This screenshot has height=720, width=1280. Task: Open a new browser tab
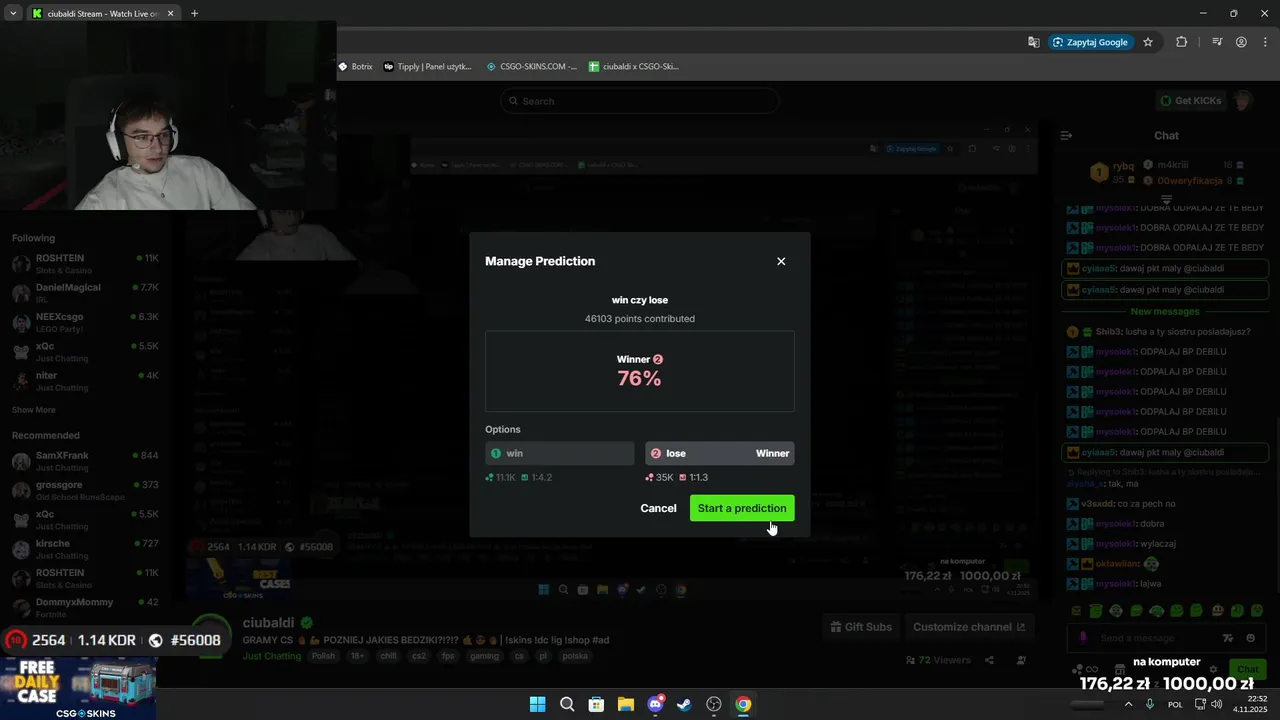coord(194,13)
